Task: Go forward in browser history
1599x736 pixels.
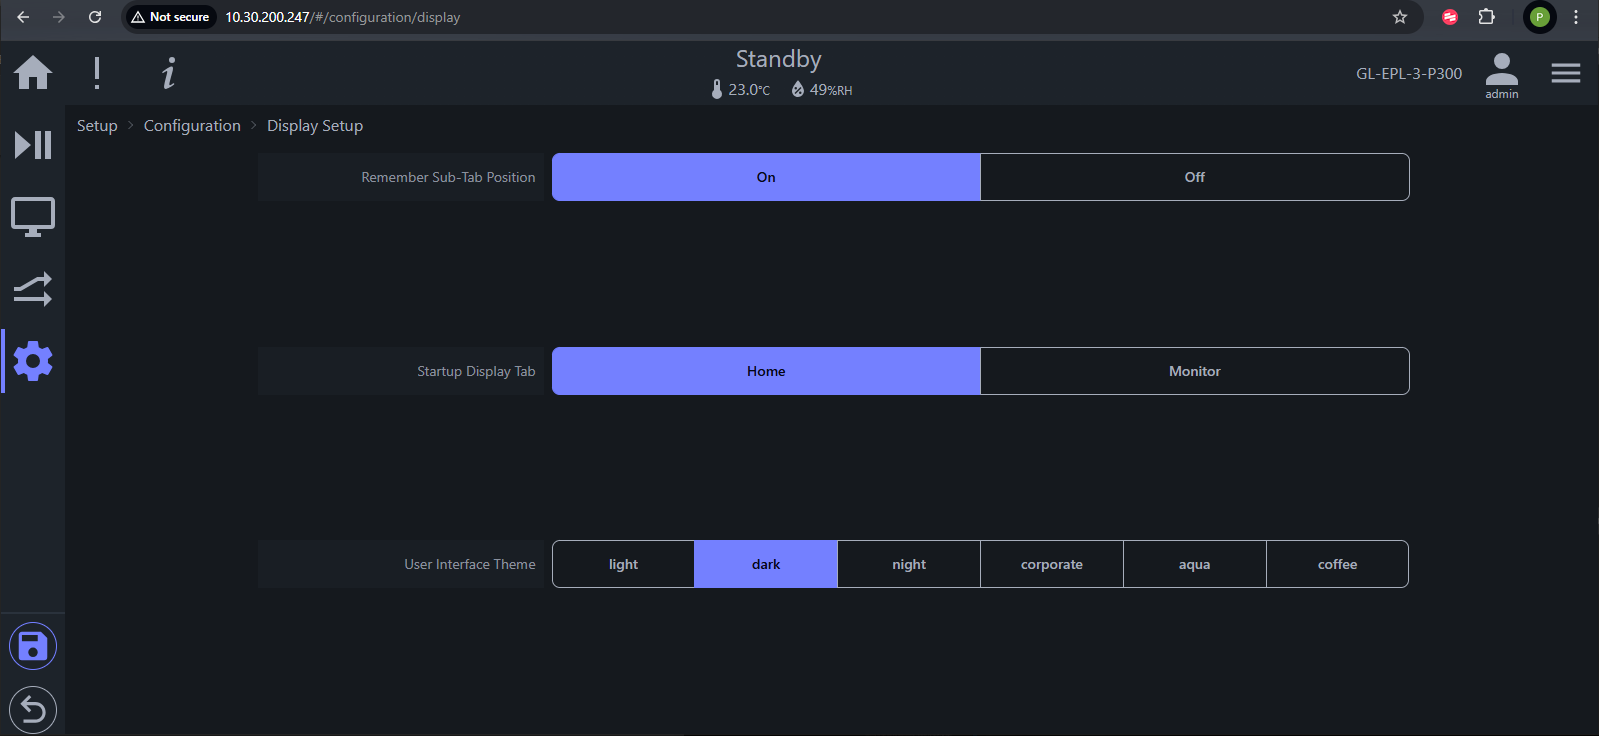Action: pos(59,17)
